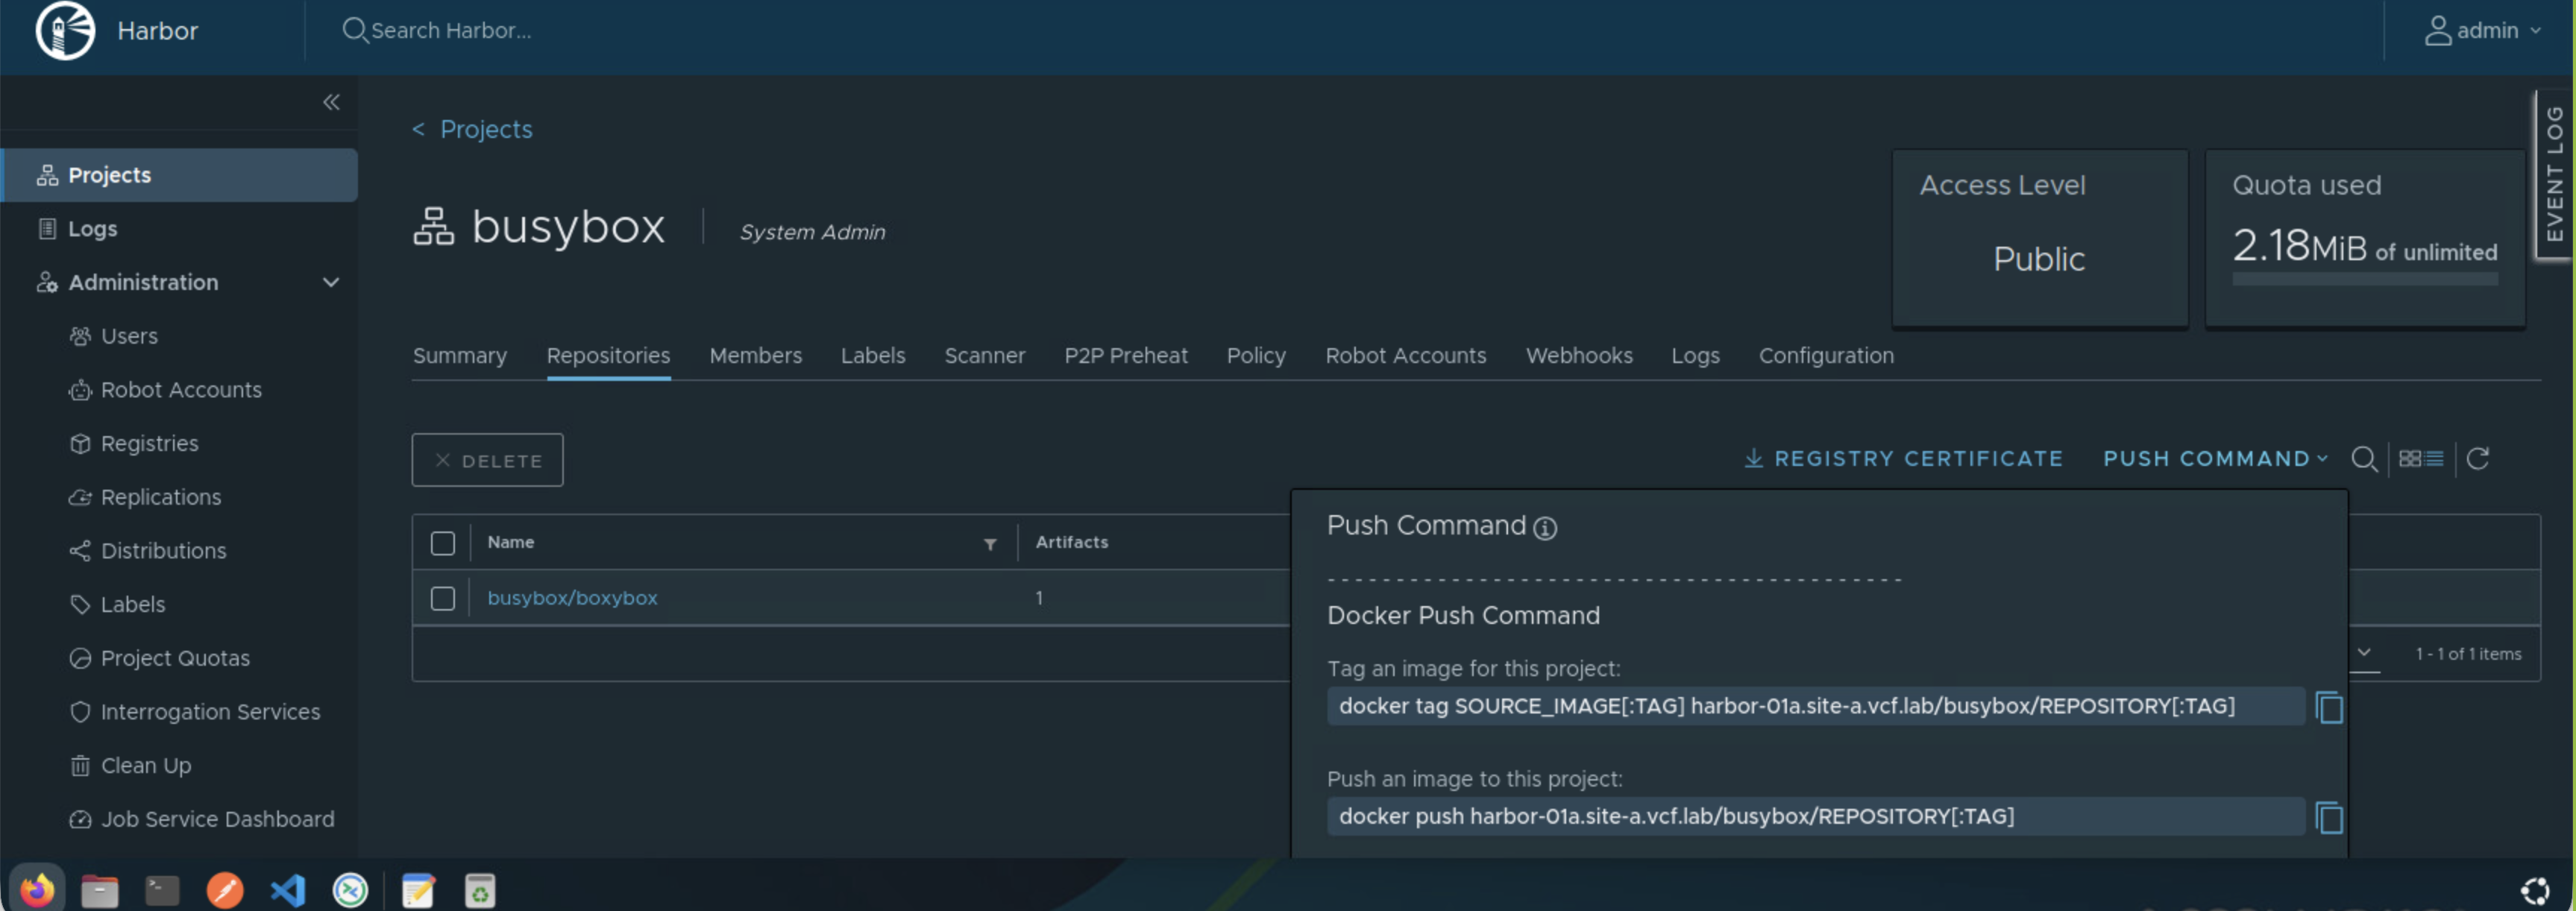Click the DELETE button
The width and height of the screenshot is (2576, 911).
(487, 460)
